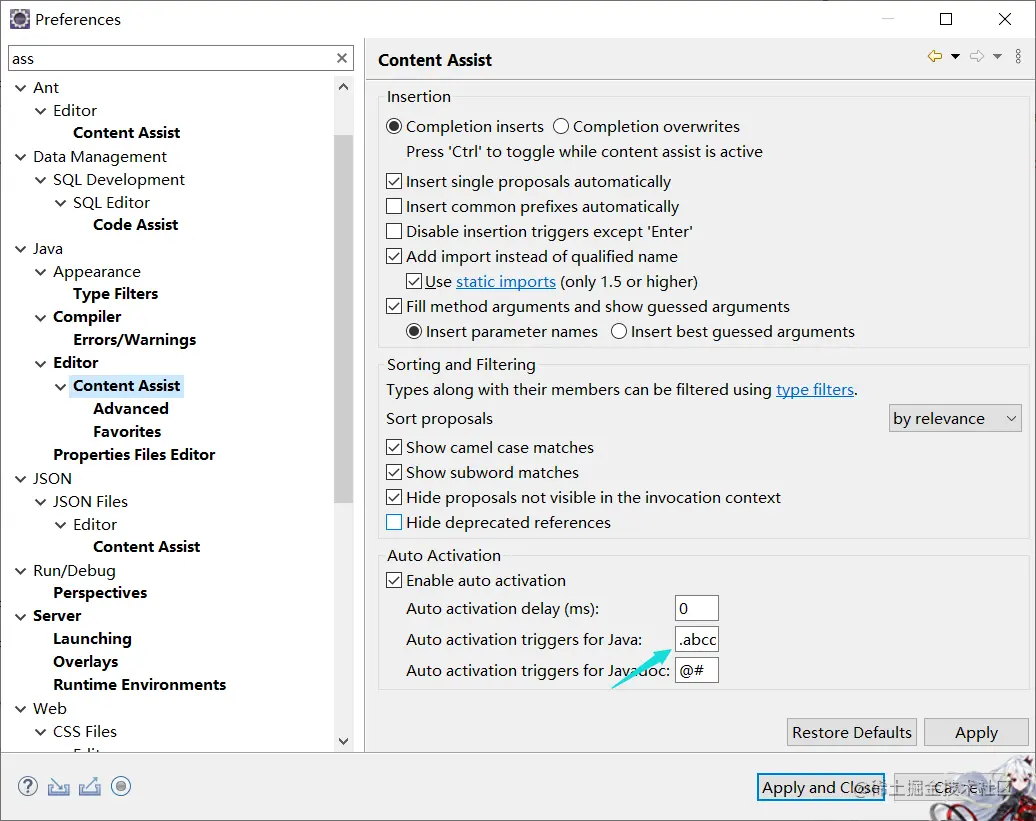Clear the filter text with X icon
The height and width of the screenshot is (821, 1036).
pyautogui.click(x=342, y=58)
